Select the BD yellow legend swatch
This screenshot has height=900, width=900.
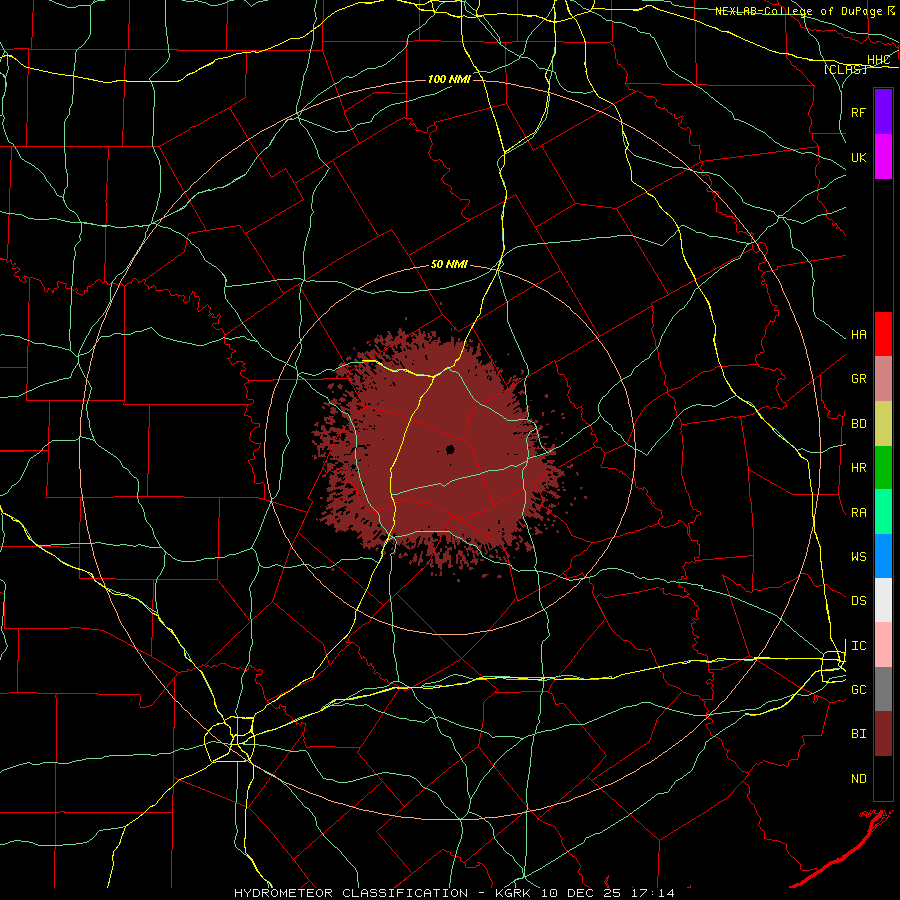[883, 424]
